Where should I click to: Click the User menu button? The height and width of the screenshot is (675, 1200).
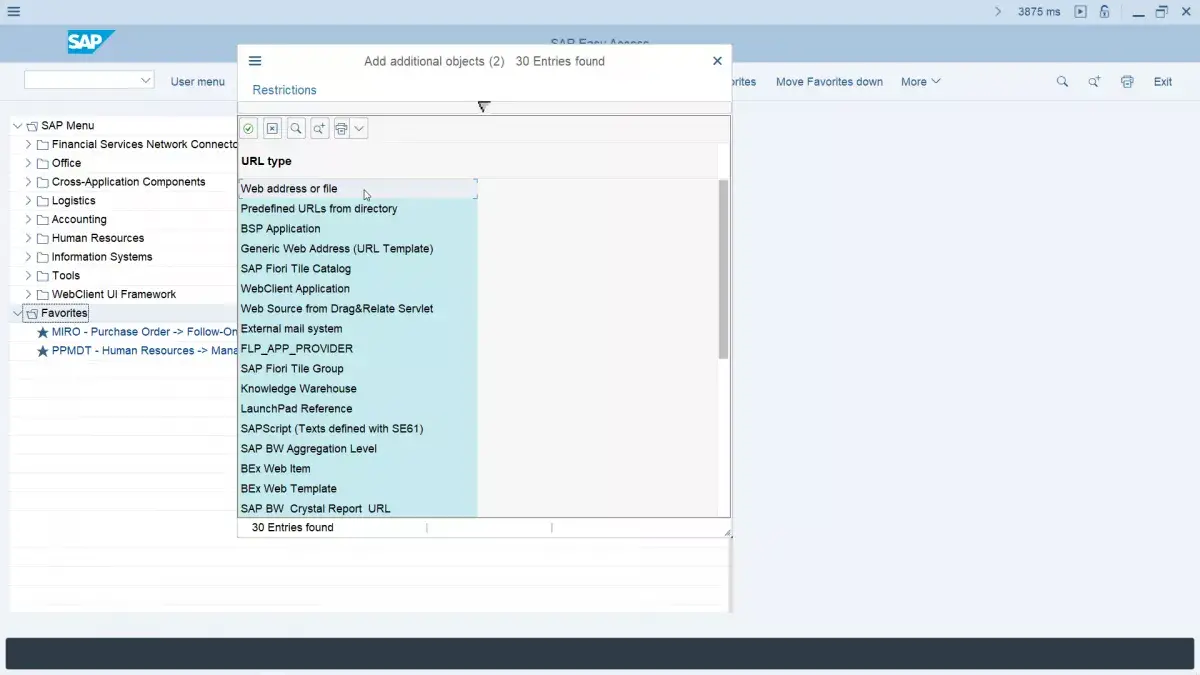point(198,82)
